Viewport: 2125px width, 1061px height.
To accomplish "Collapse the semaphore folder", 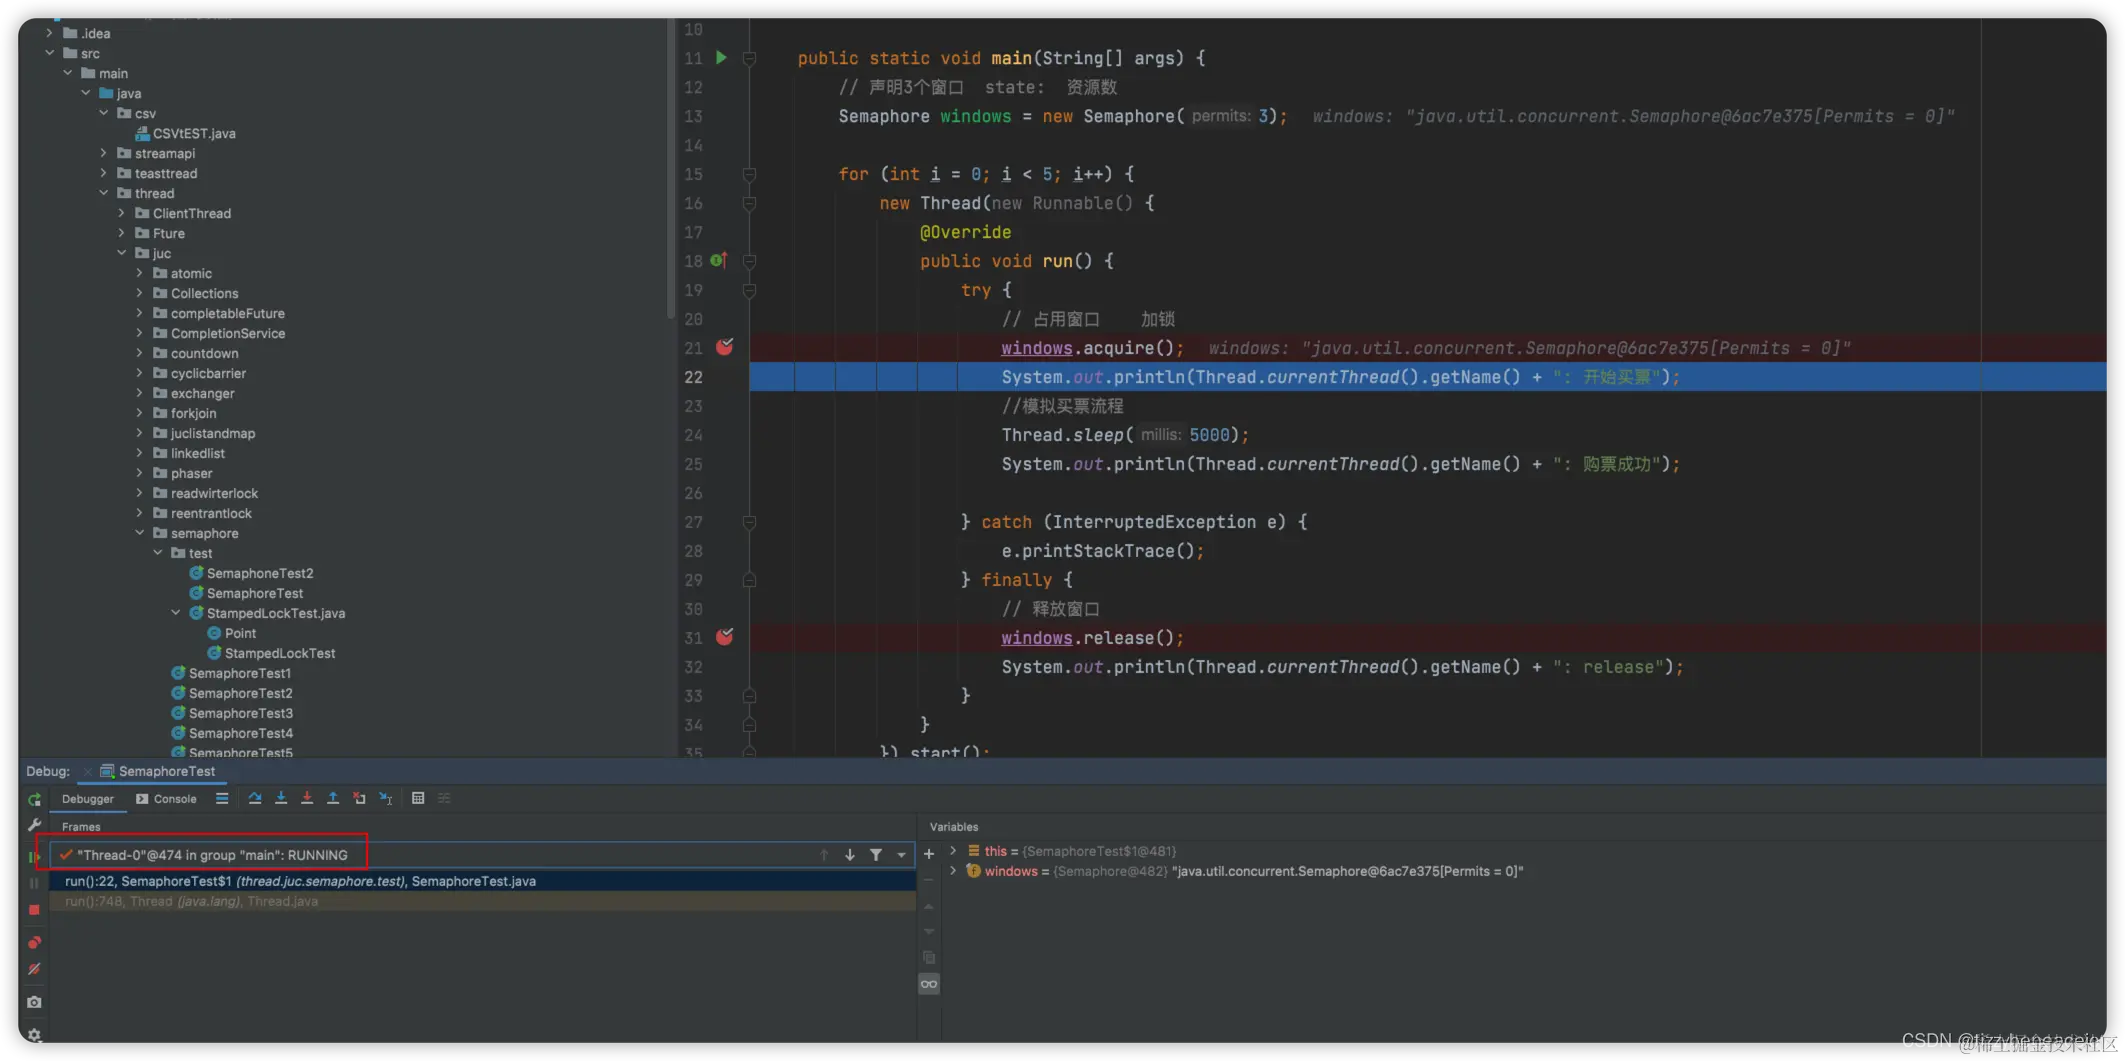I will point(139,533).
